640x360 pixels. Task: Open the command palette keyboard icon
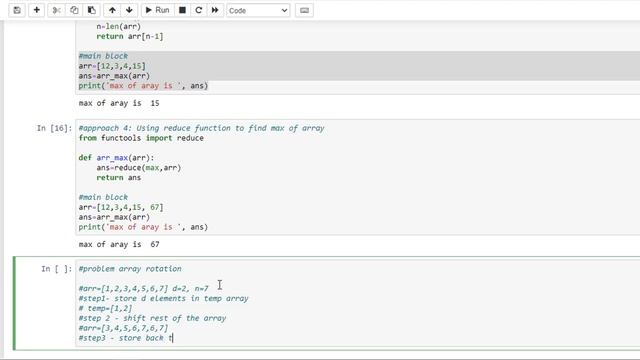click(x=304, y=10)
